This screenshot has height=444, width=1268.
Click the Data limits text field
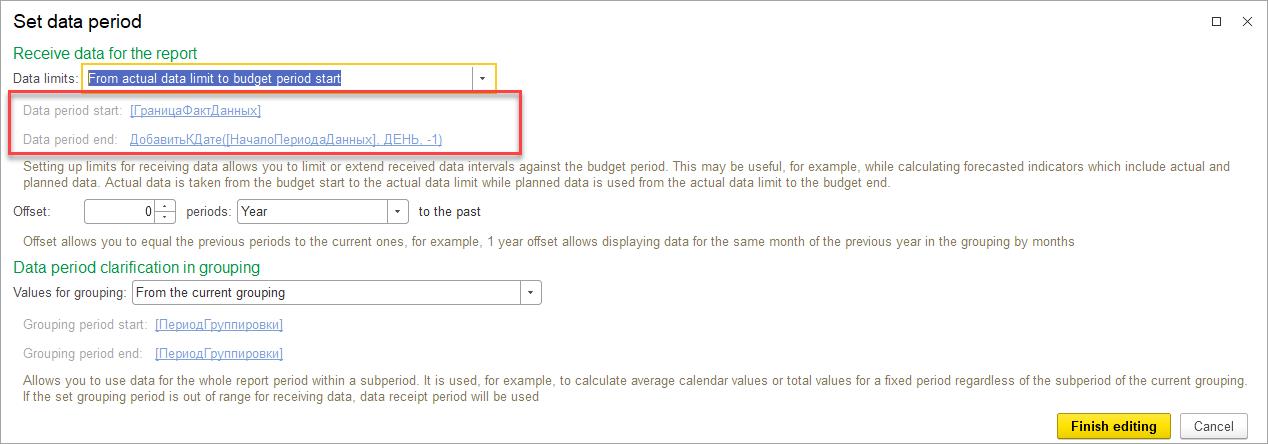pyautogui.click(x=278, y=78)
